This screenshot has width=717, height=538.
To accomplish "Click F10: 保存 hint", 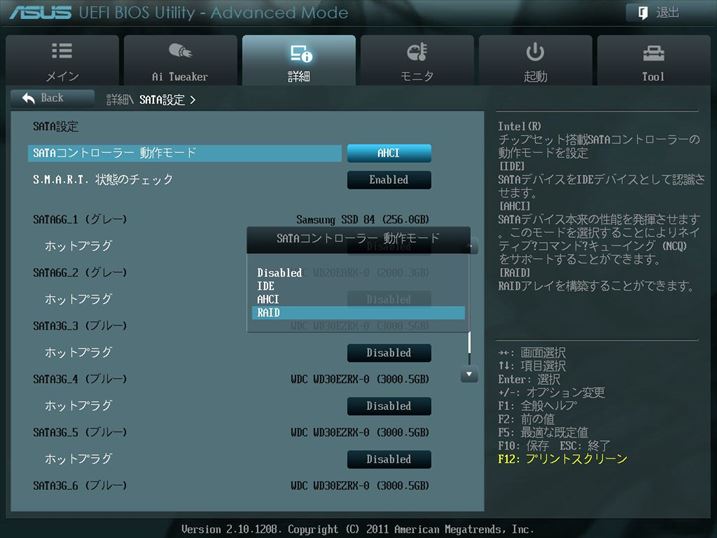I will (523, 446).
